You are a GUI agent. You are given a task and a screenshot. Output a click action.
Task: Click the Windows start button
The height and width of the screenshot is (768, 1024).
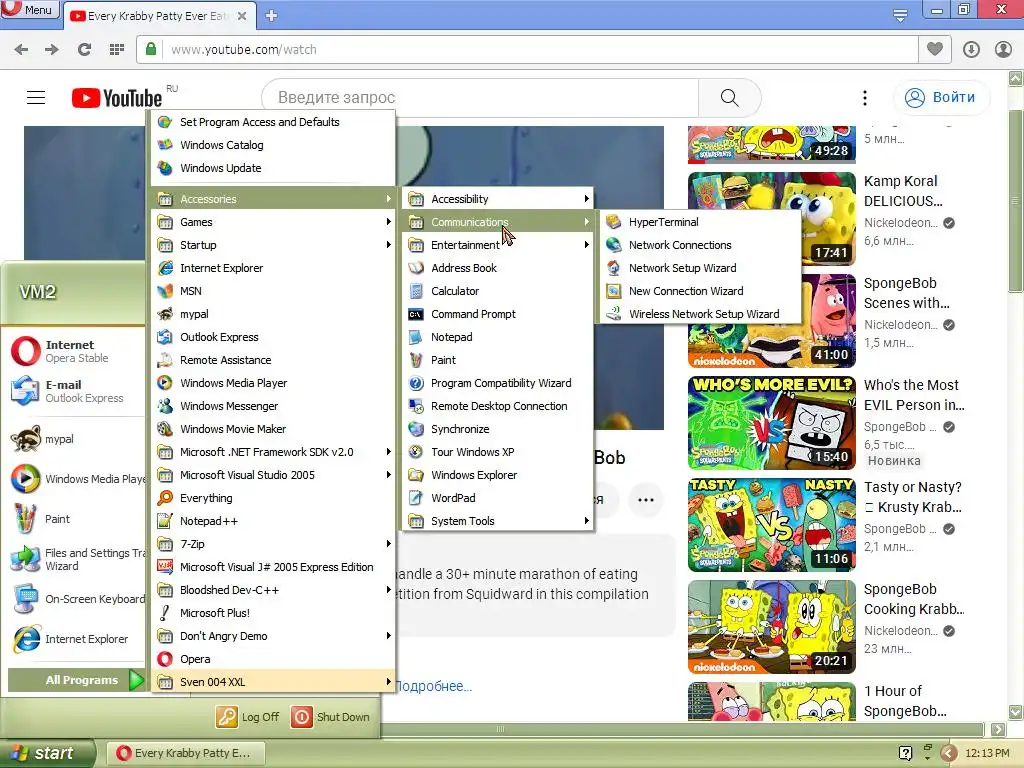[46, 753]
